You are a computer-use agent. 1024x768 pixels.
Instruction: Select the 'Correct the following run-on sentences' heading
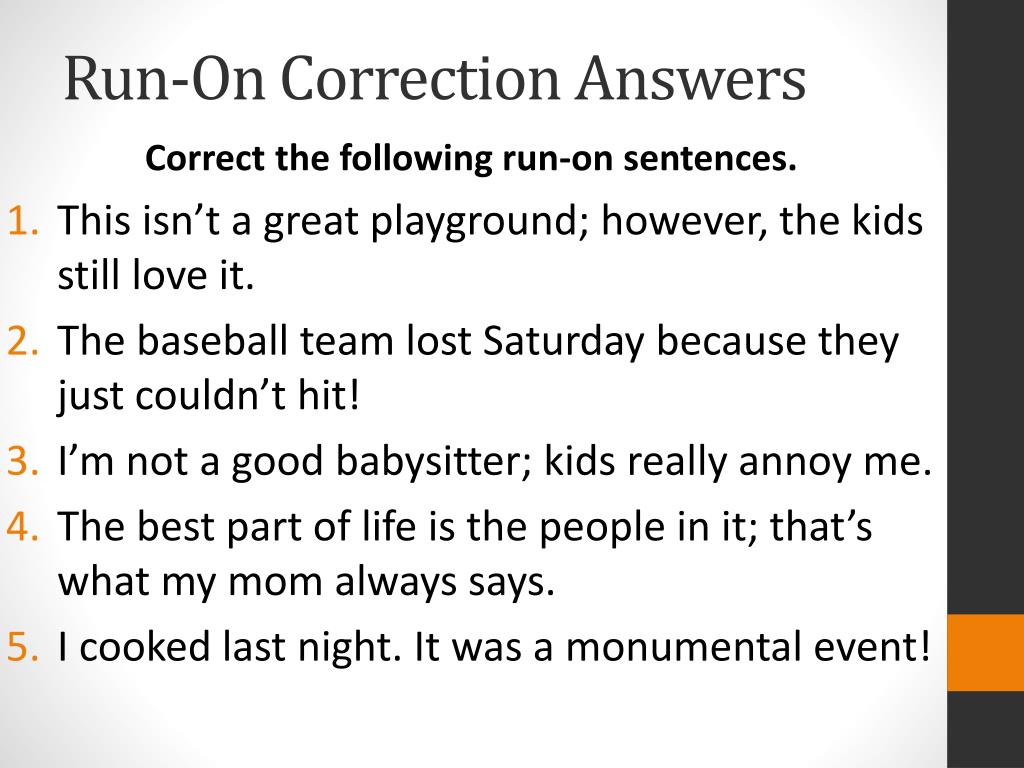pos(471,159)
